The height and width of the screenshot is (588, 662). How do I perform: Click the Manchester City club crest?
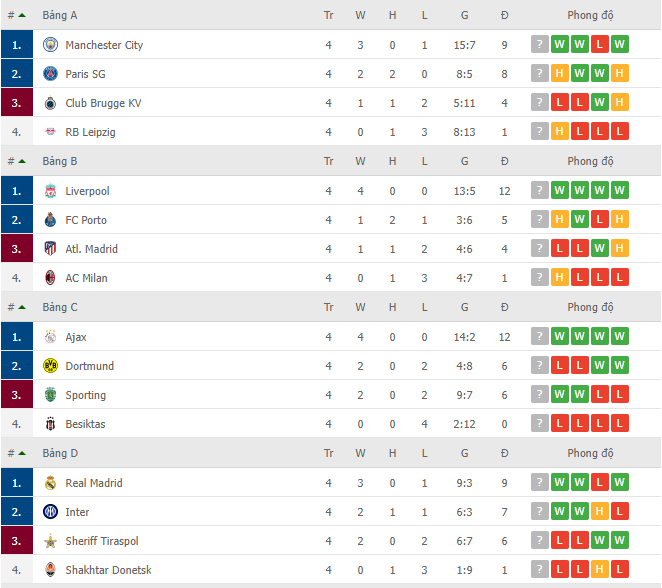50,44
